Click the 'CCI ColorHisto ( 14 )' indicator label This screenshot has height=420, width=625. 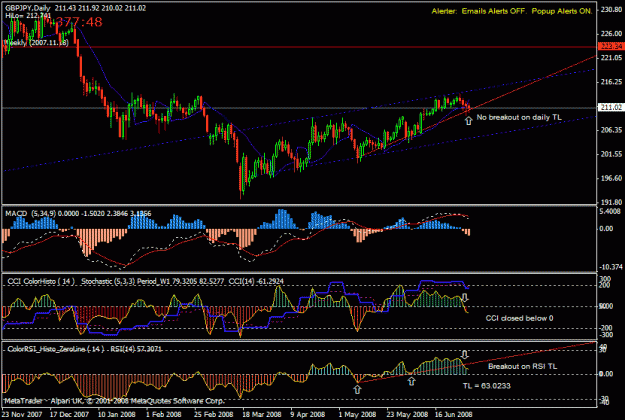[x=41, y=281]
